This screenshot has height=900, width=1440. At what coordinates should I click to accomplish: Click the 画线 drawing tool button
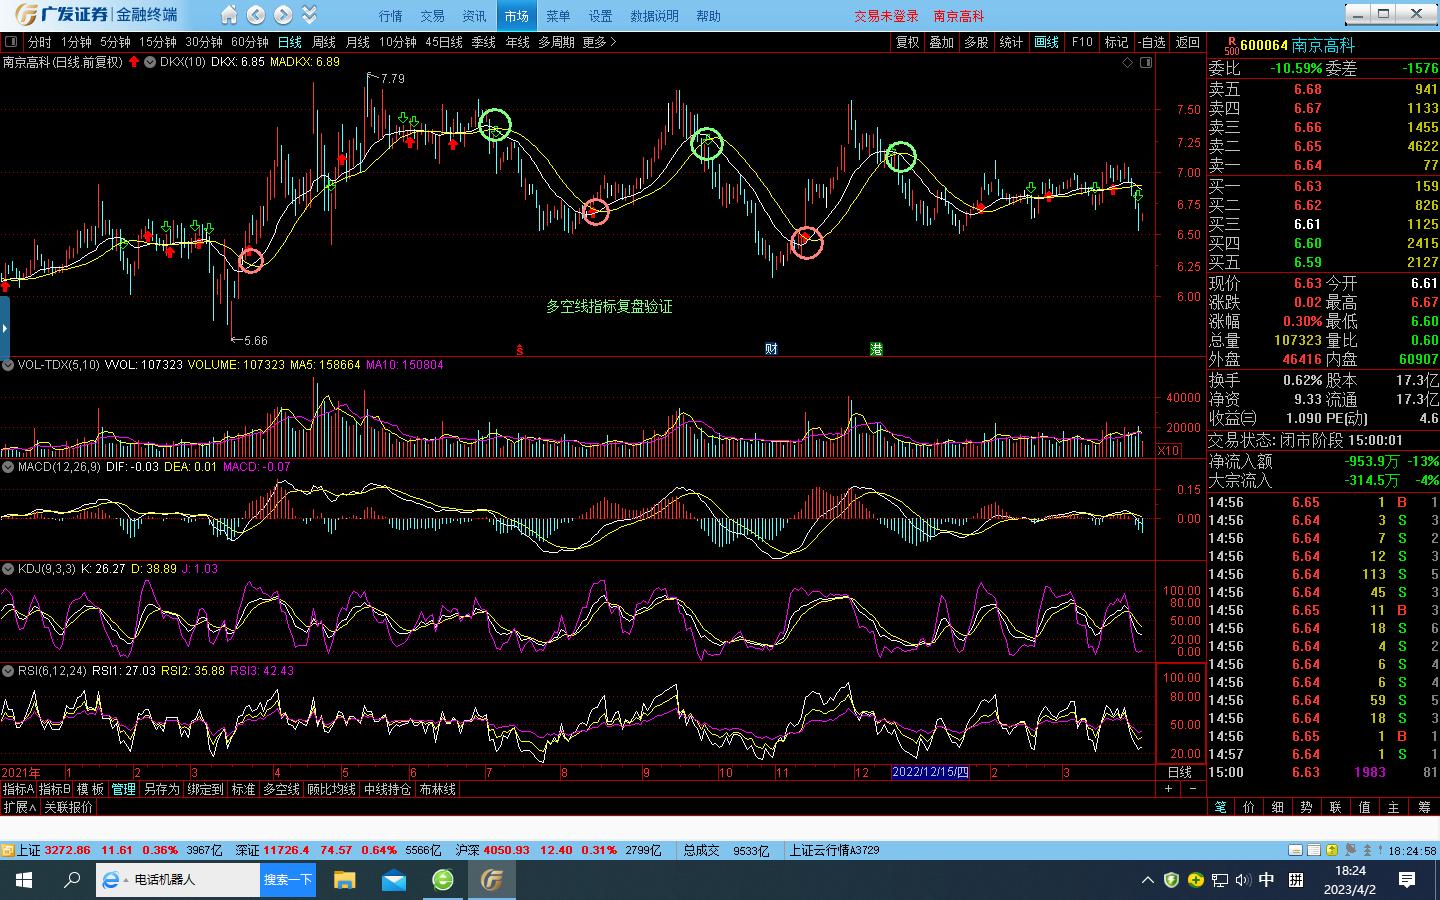pyautogui.click(x=1046, y=42)
